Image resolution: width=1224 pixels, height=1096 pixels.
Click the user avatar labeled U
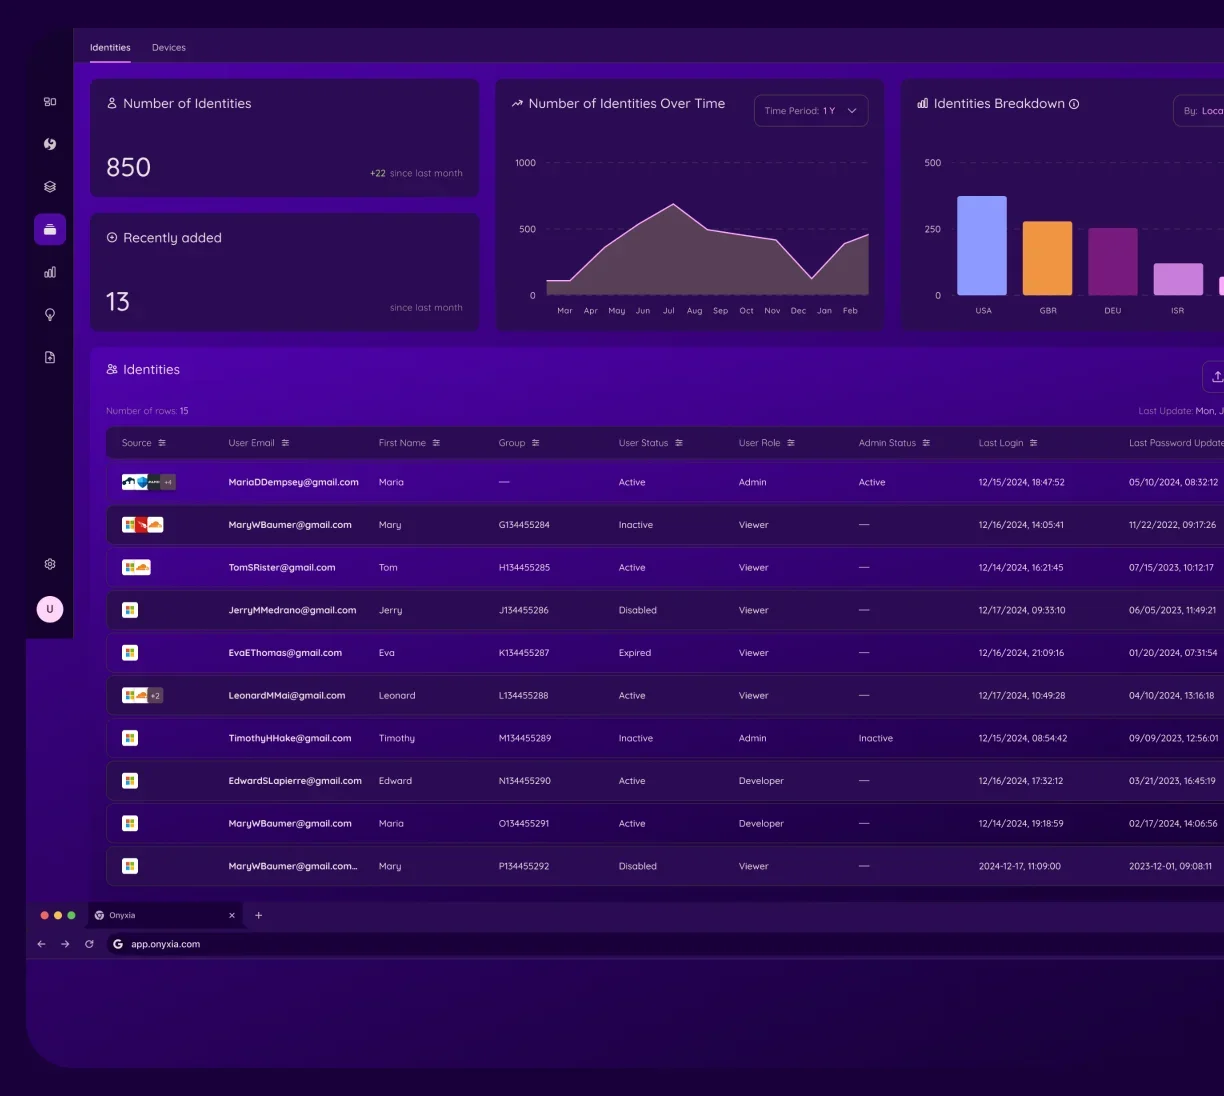50,609
